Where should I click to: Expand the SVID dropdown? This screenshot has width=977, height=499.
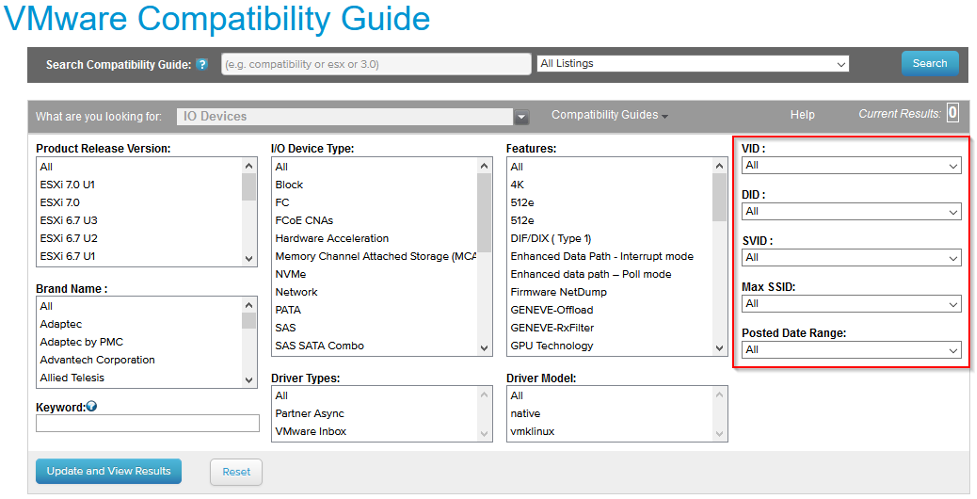tap(851, 258)
